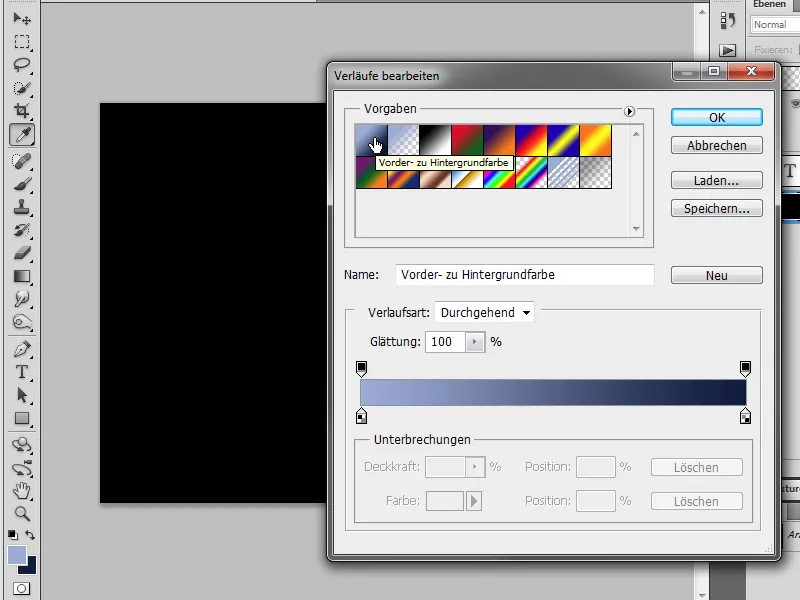Select the Spot Healing Brush tool
Image resolution: width=800 pixels, height=600 pixels.
21,161
